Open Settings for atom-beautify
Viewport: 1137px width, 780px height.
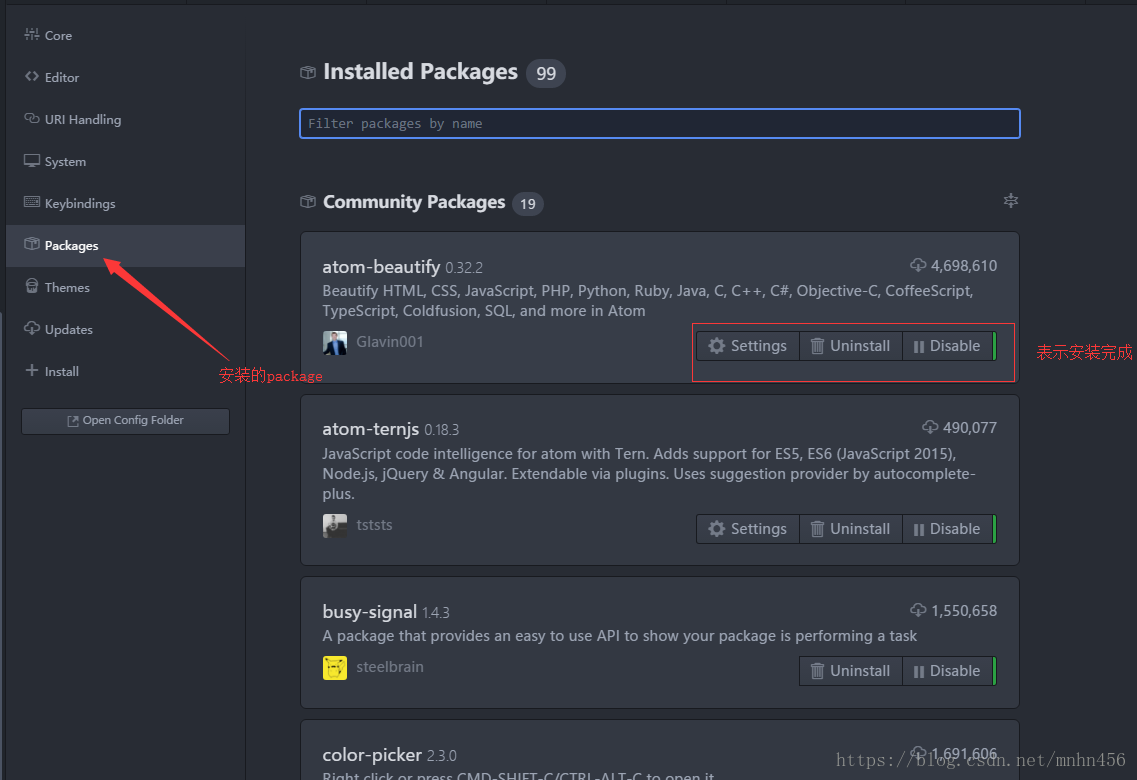748,346
